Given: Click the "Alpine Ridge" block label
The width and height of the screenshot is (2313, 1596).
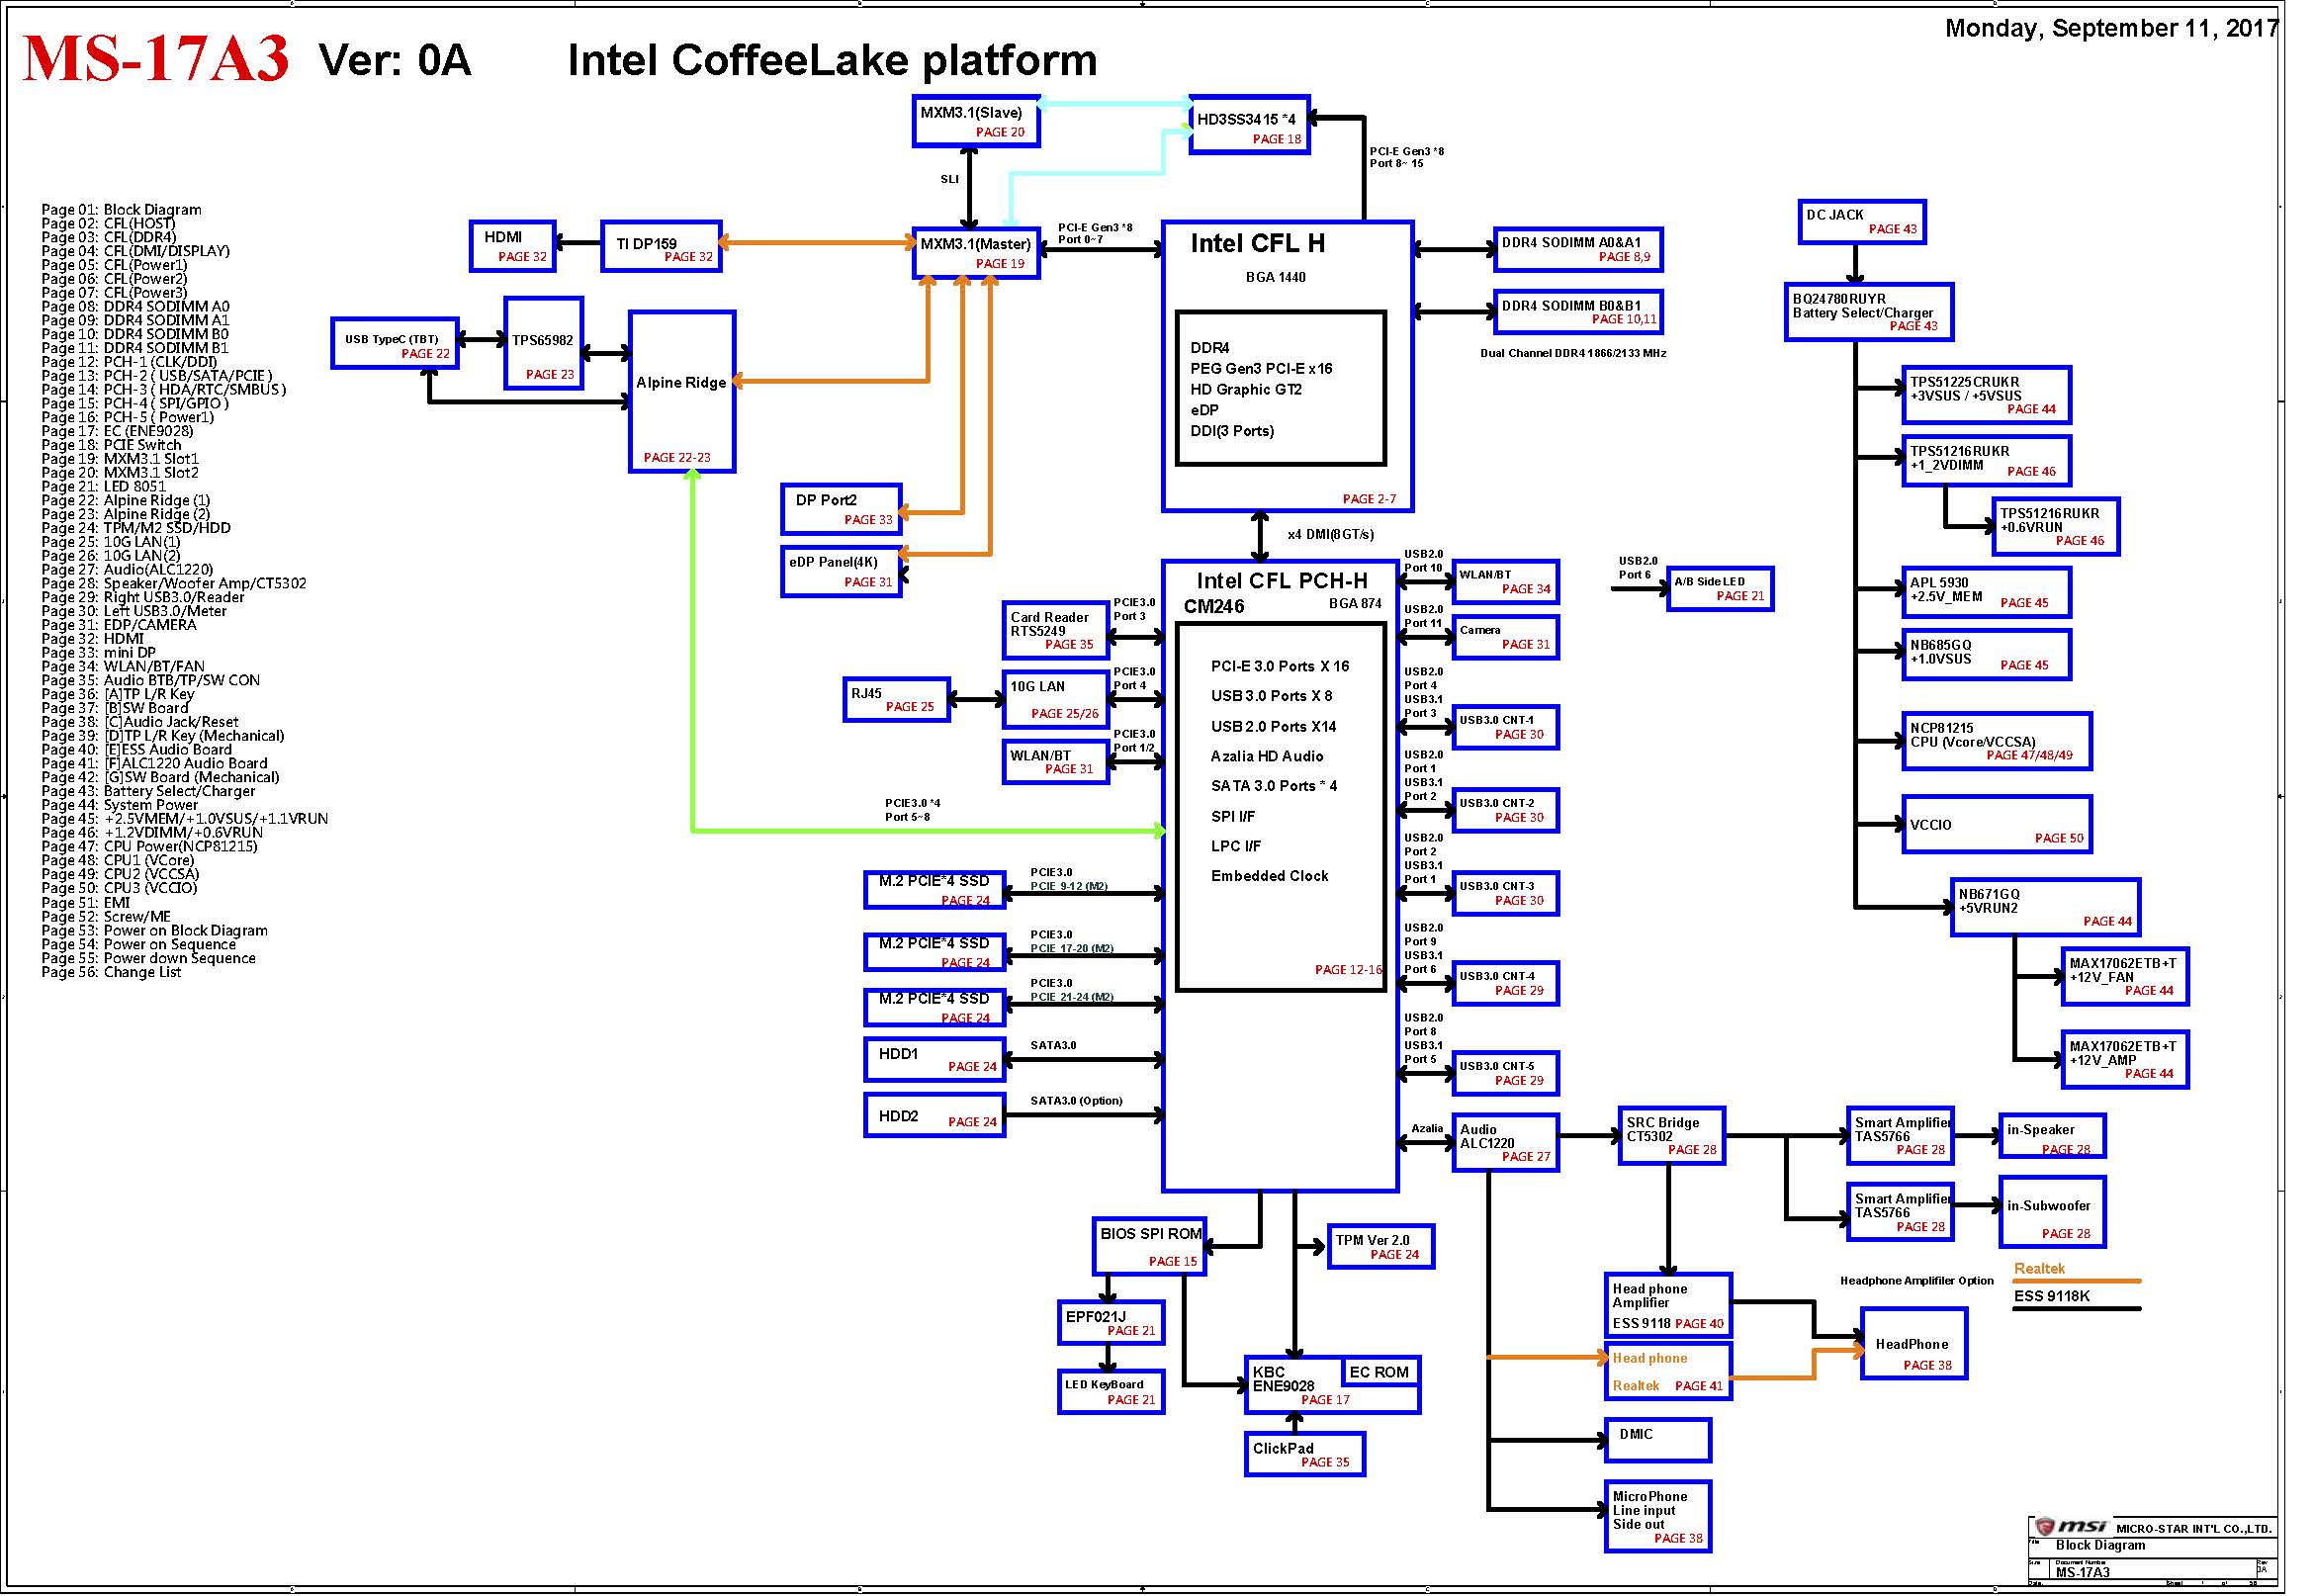Looking at the screenshot, I should click(681, 382).
